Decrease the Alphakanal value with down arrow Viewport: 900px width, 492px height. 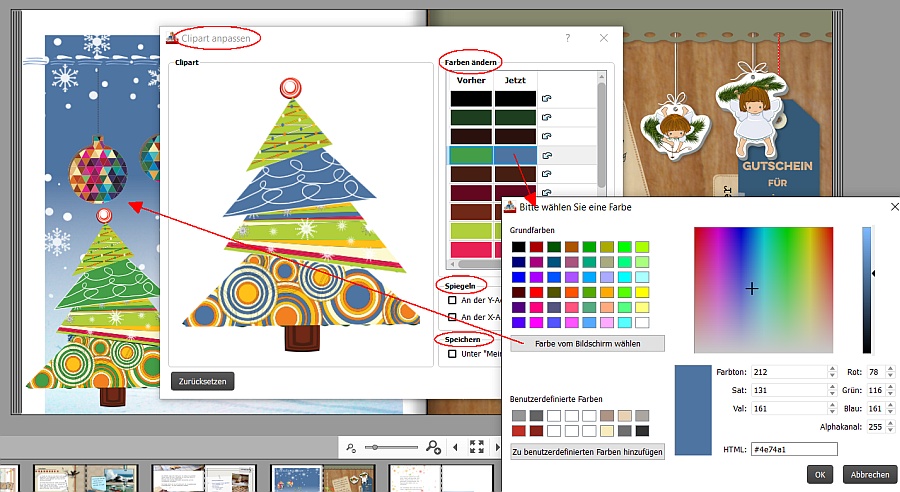click(890, 430)
